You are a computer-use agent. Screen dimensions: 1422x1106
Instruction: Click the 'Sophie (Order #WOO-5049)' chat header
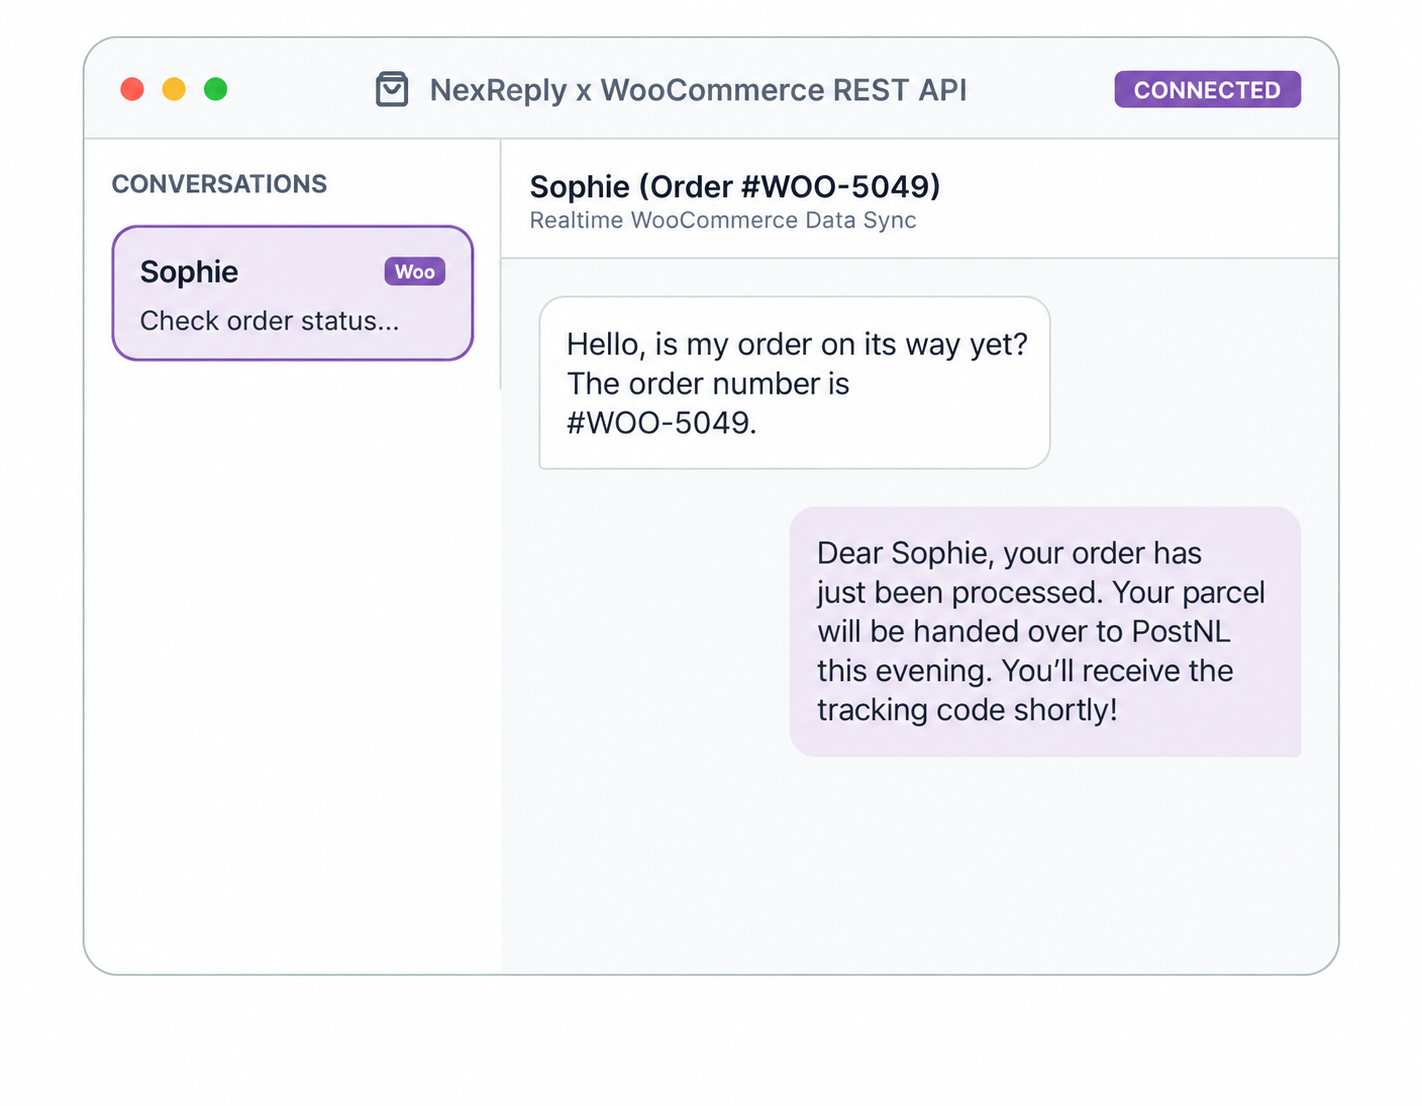[x=735, y=186]
